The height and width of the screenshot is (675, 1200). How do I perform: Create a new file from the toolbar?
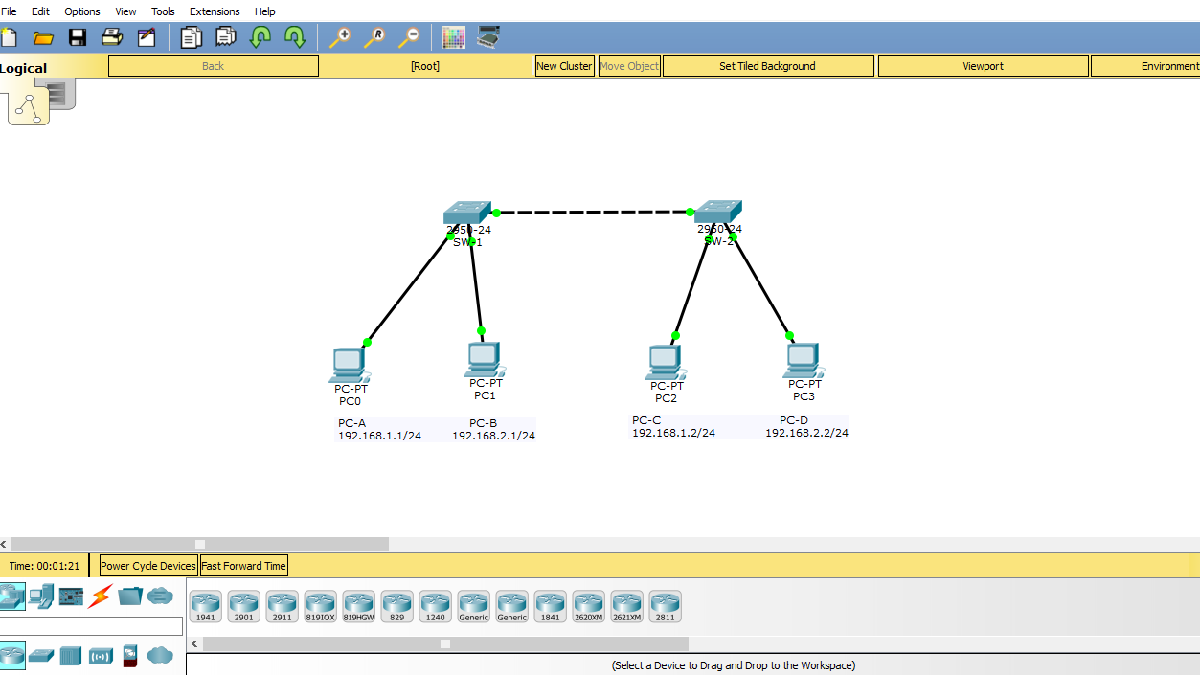tap(8, 38)
